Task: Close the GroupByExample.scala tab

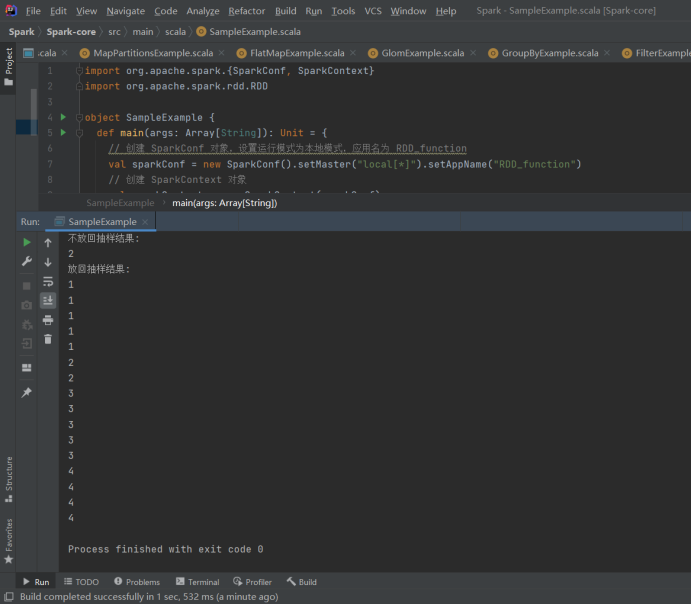Action: pyautogui.click(x=607, y=53)
